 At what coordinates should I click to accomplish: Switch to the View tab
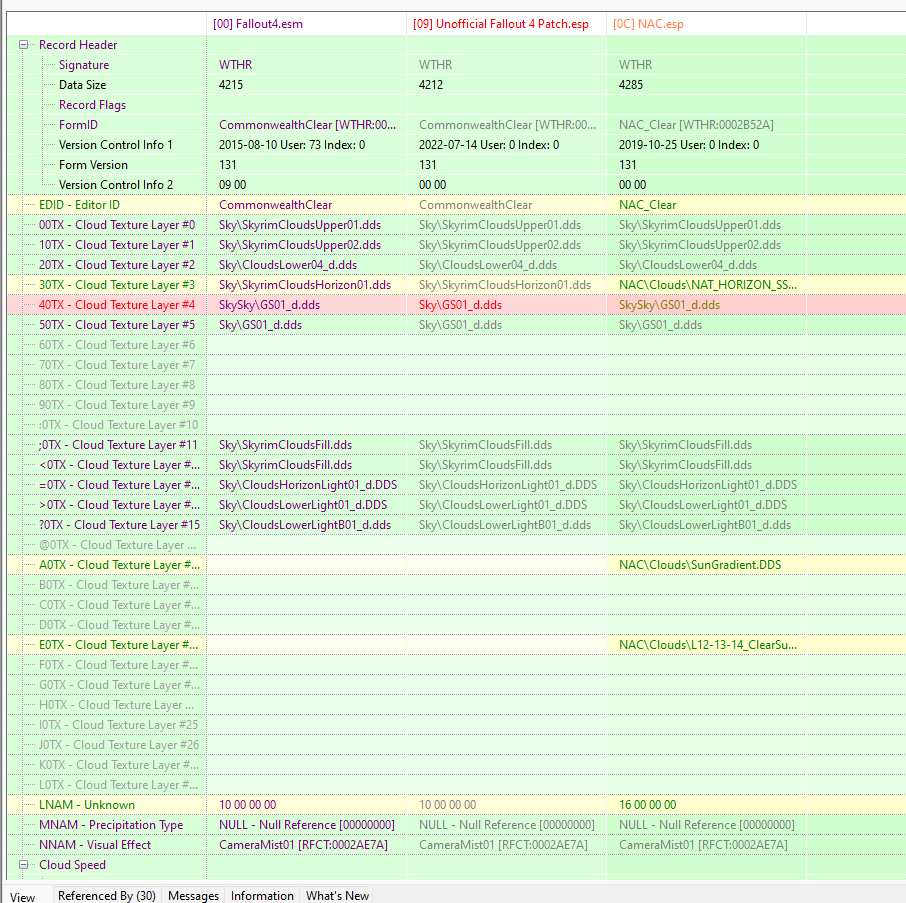coord(23,896)
